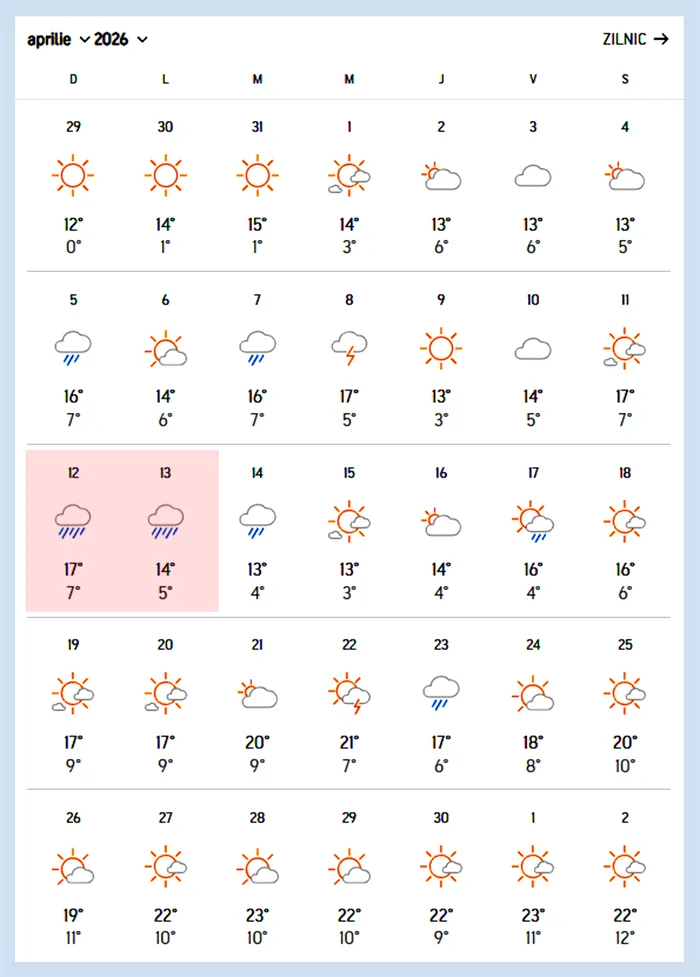Open the forecast for April 13
Viewport: 700px width, 977px height.
(x=165, y=530)
